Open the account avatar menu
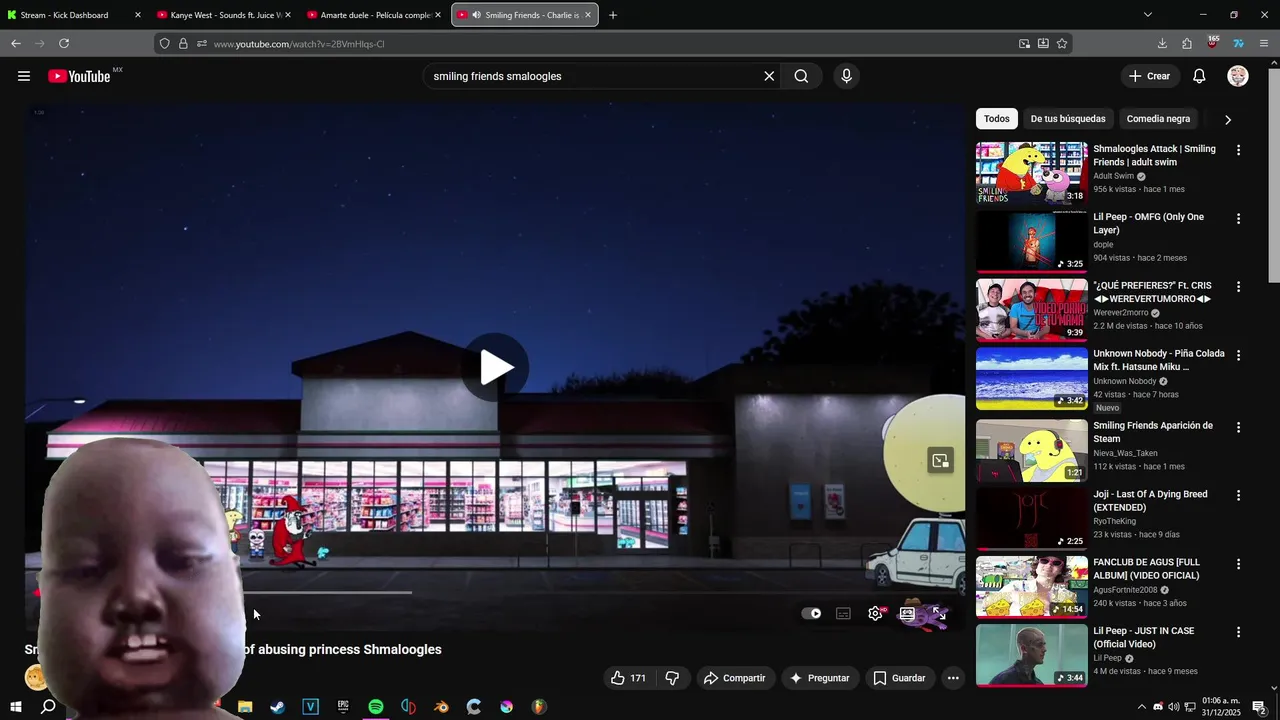 (x=1238, y=76)
